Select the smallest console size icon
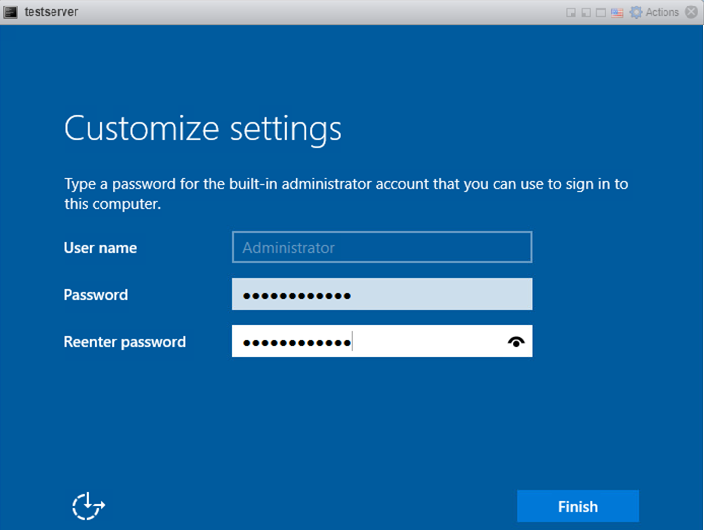 tap(571, 13)
